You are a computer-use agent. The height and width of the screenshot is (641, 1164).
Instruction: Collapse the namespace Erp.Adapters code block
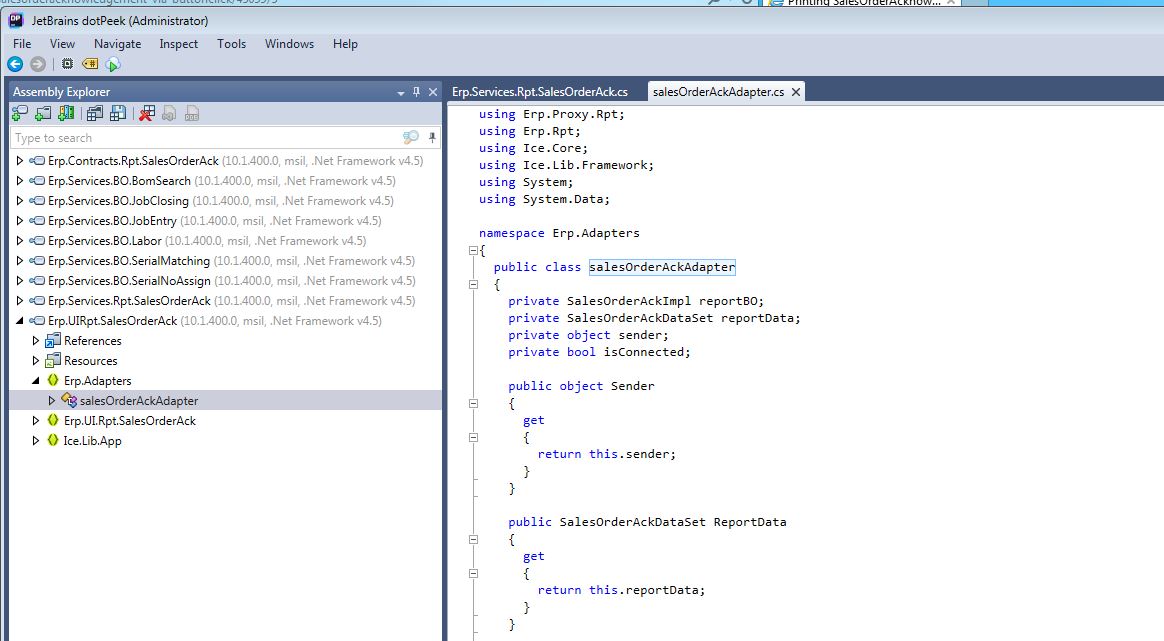pos(474,250)
